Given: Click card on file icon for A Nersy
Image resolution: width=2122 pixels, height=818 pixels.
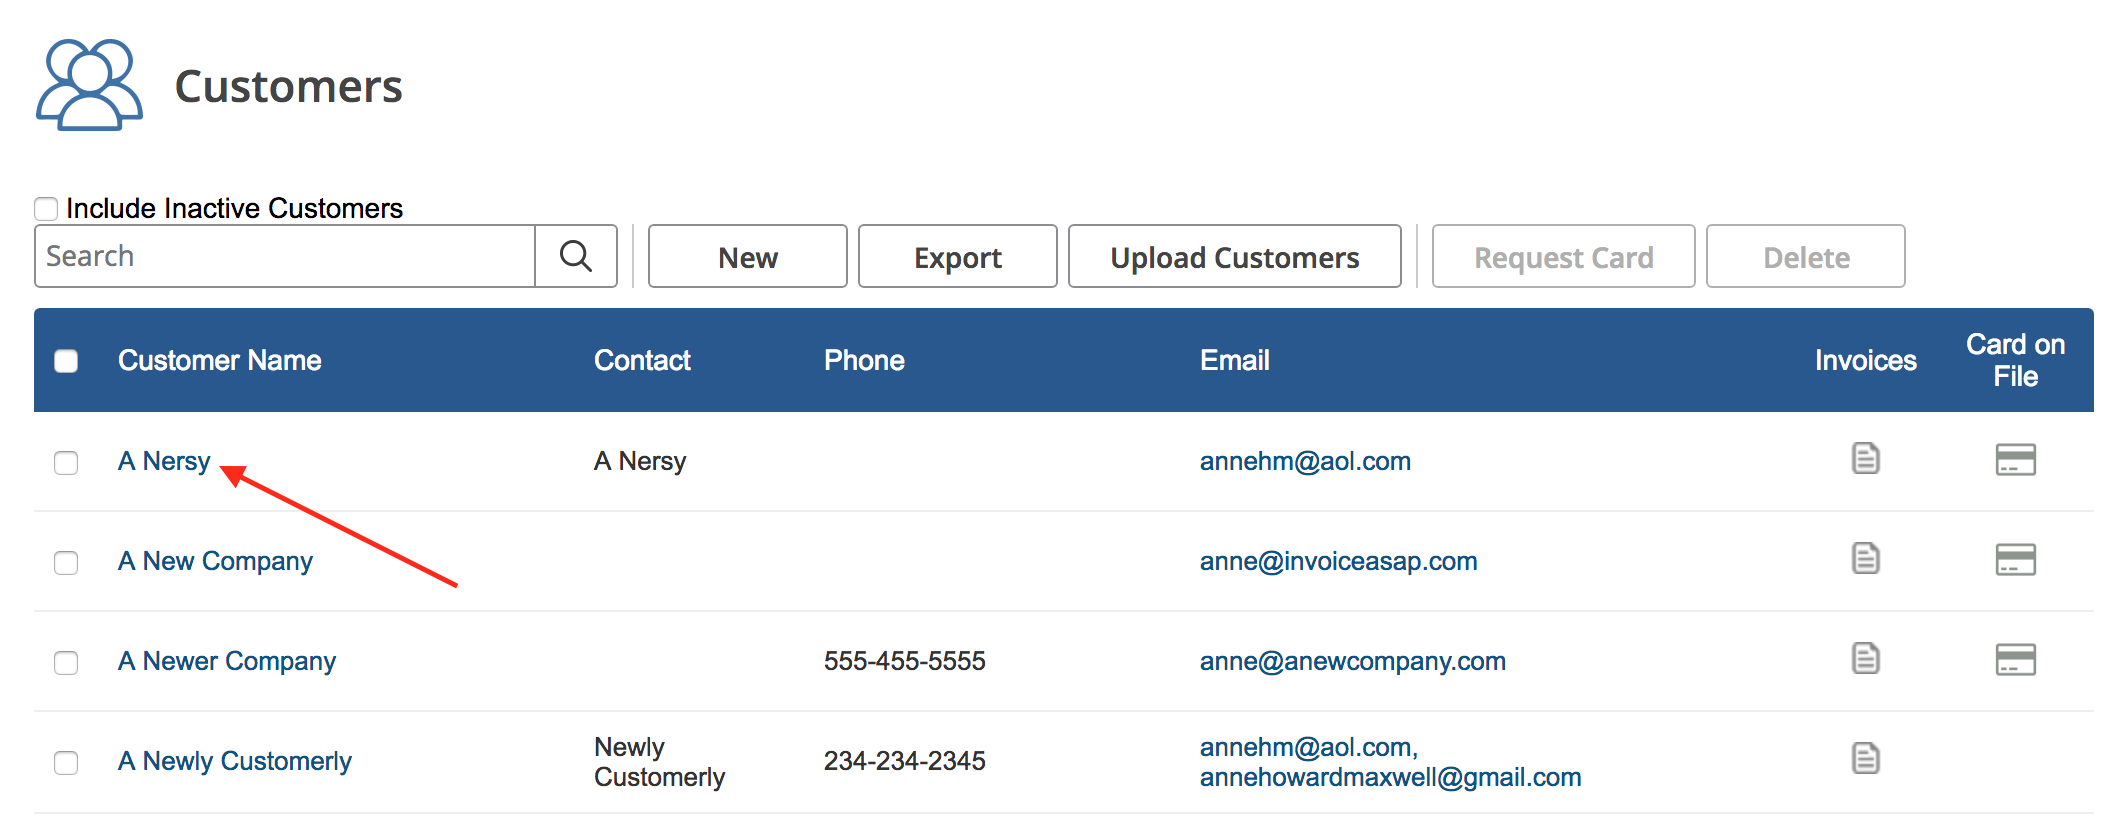Looking at the screenshot, I should (x=2015, y=460).
